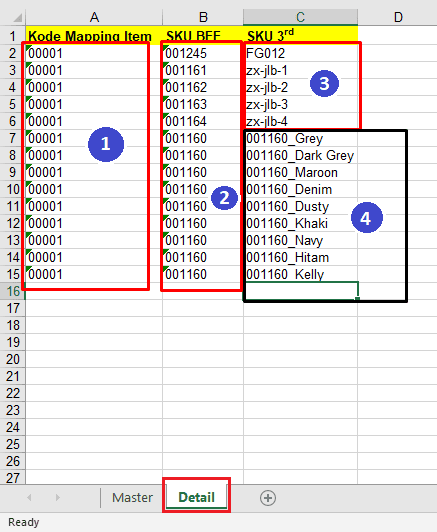Viewport: 437px width, 532px height.
Task: Click the Kode Mapping Item header cell
Action: pyautogui.click(x=94, y=36)
